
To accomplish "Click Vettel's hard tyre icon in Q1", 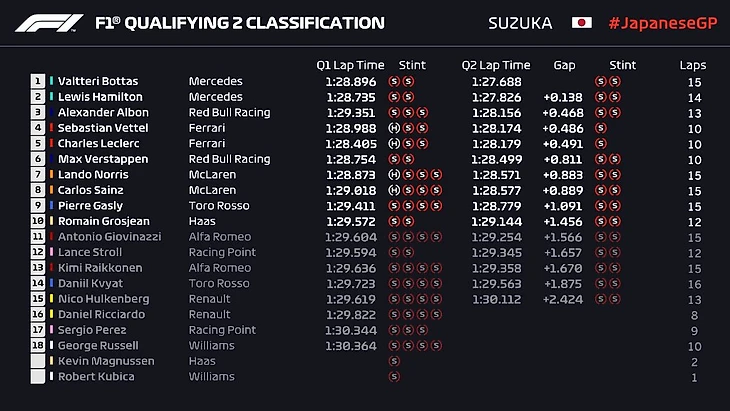I will click(x=393, y=128).
